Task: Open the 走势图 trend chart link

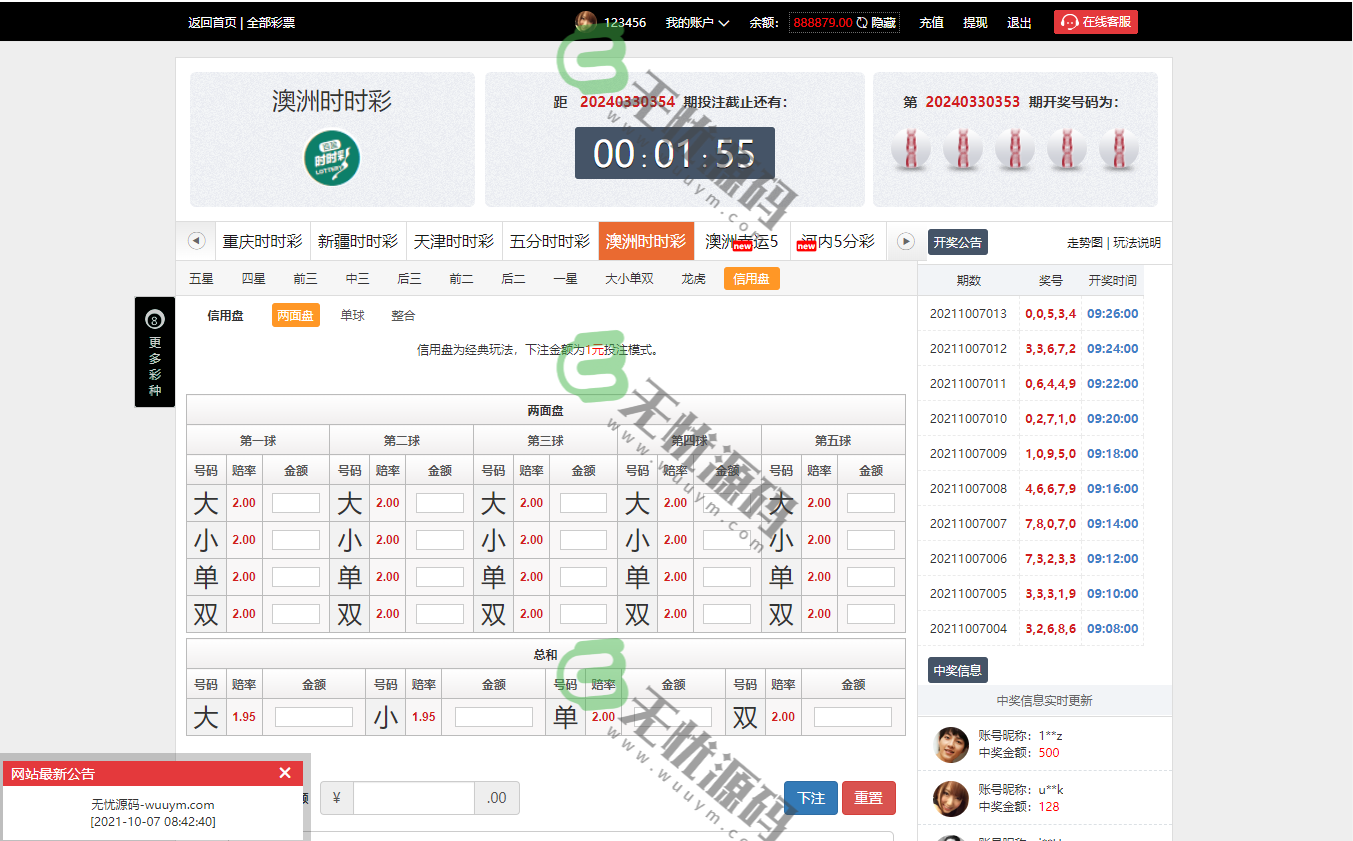Action: pos(1084,243)
